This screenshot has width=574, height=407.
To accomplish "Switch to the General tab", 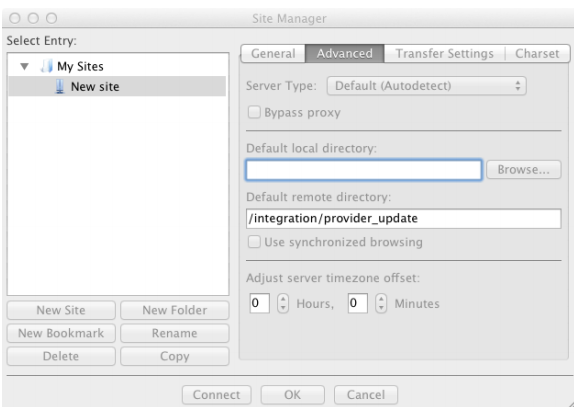I will click(273, 53).
